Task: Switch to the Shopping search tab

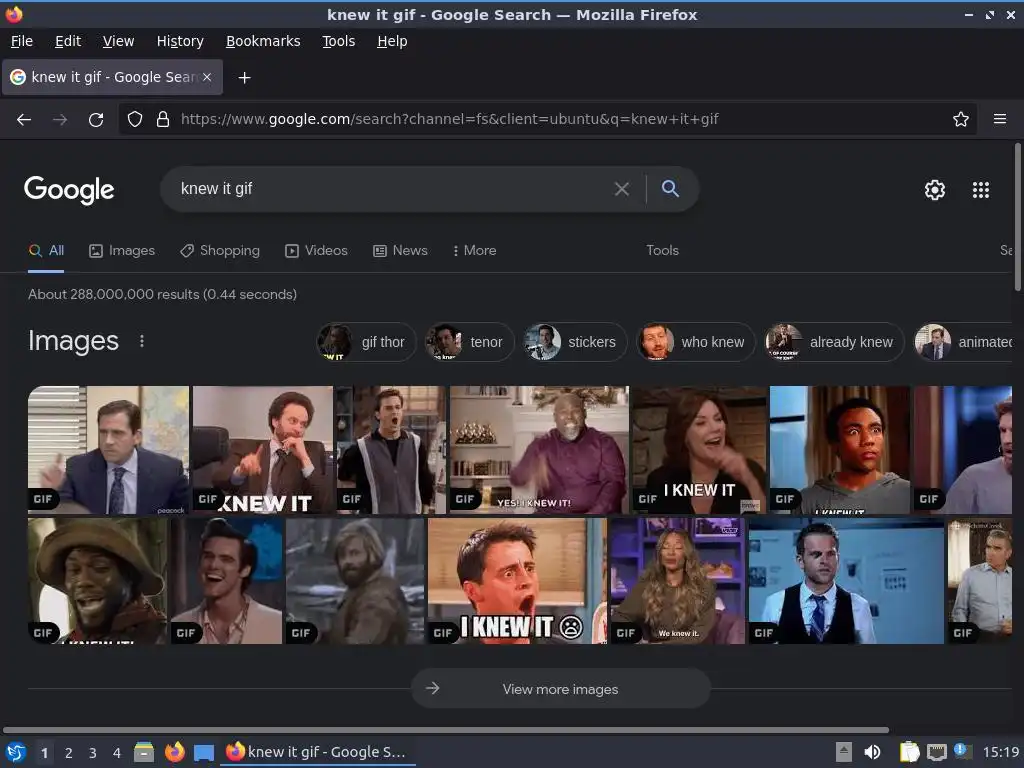Action: click(x=220, y=251)
